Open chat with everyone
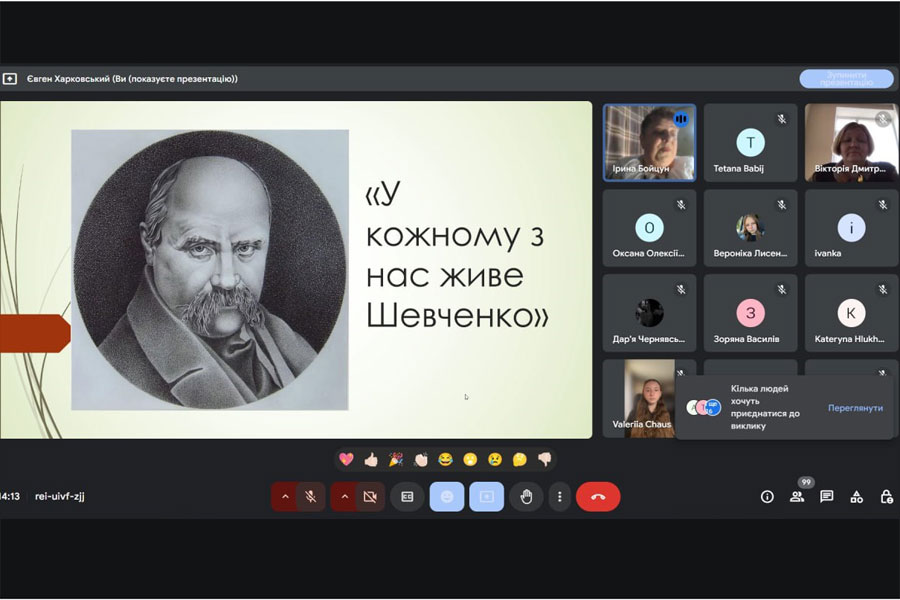The height and width of the screenshot is (600, 900). pos(827,497)
